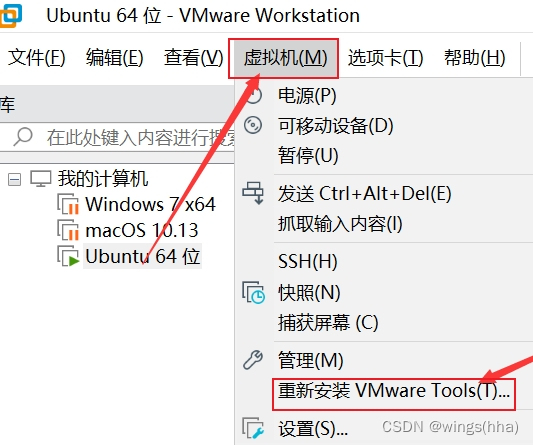Open the 编辑(E) menu

(115, 57)
